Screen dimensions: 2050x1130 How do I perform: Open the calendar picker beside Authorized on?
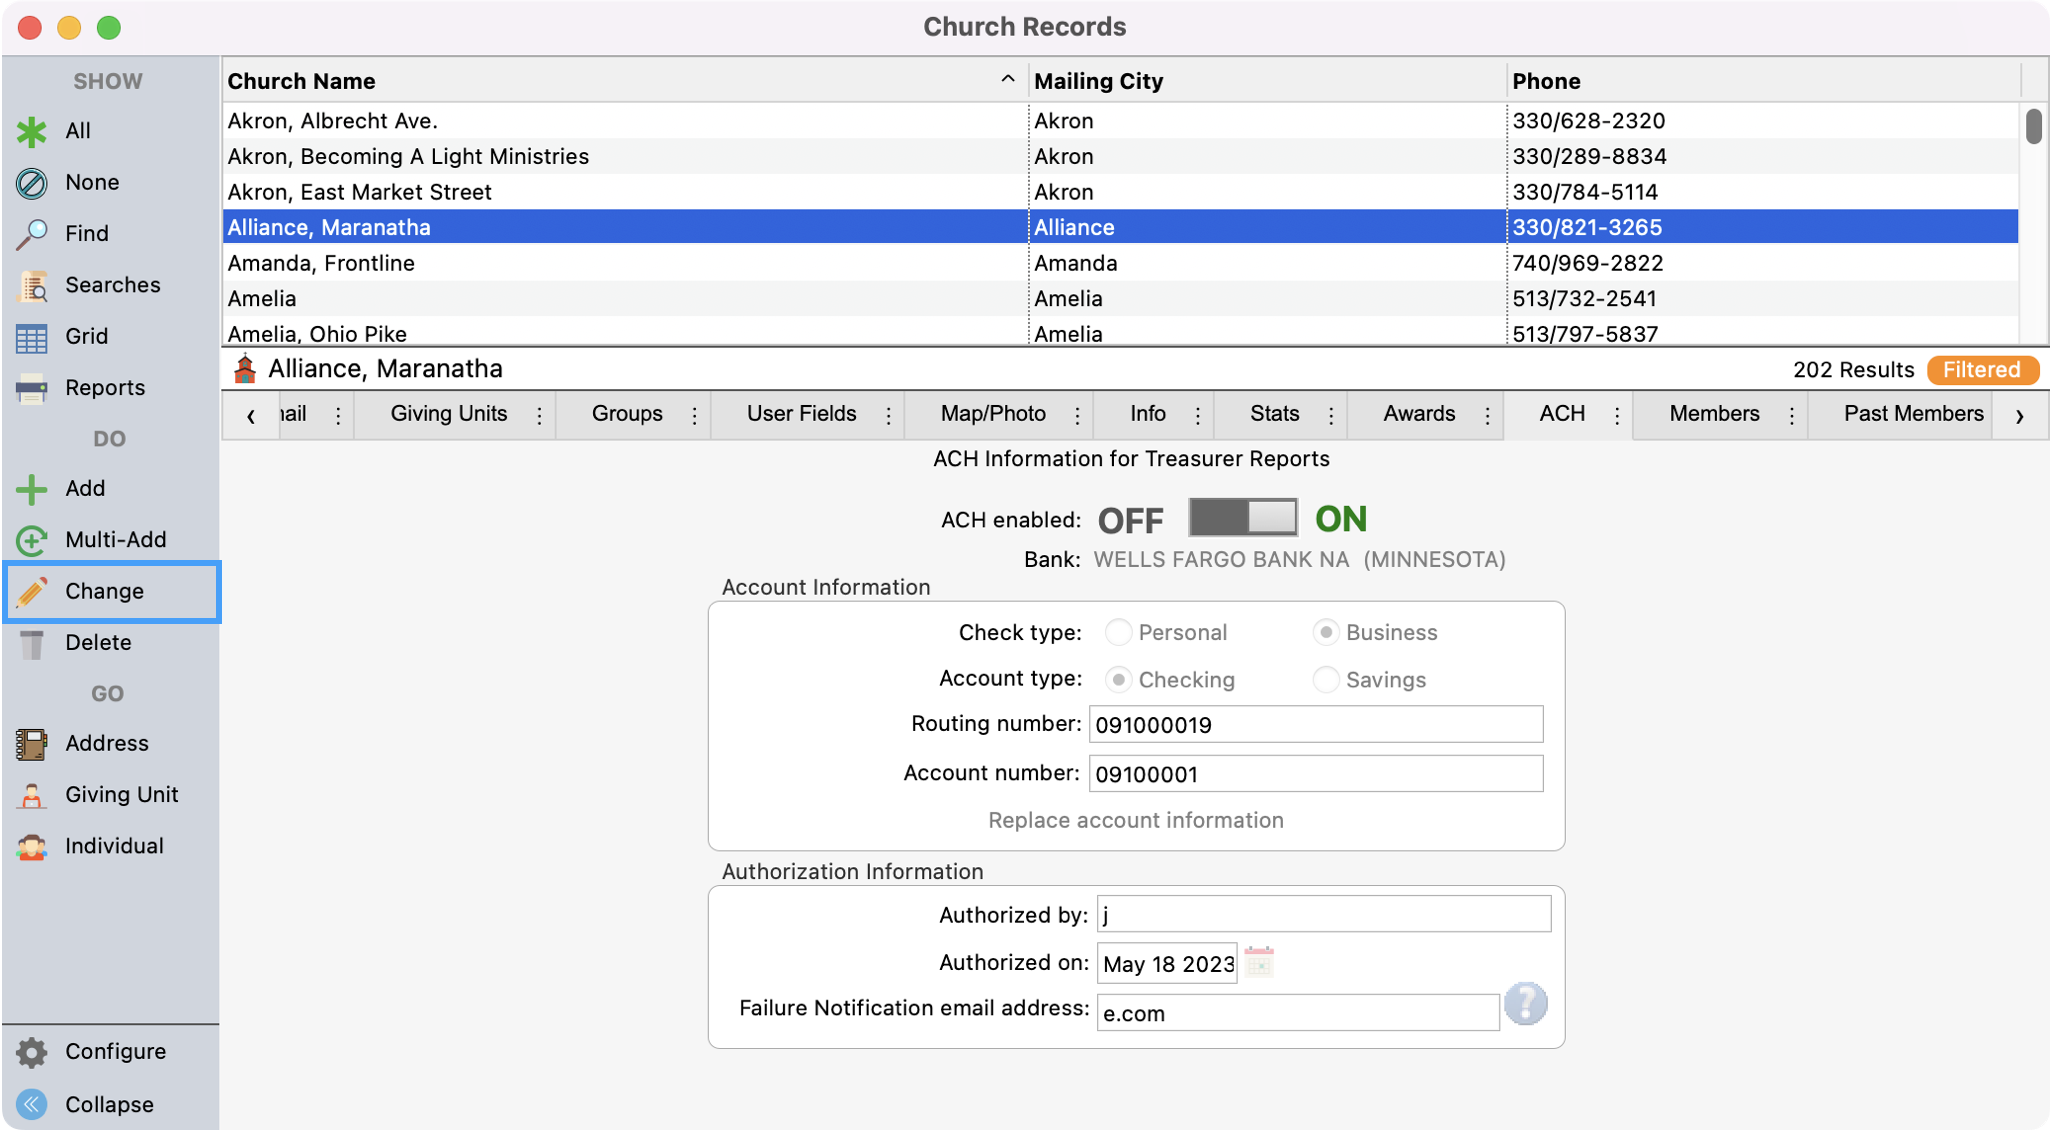click(x=1259, y=963)
